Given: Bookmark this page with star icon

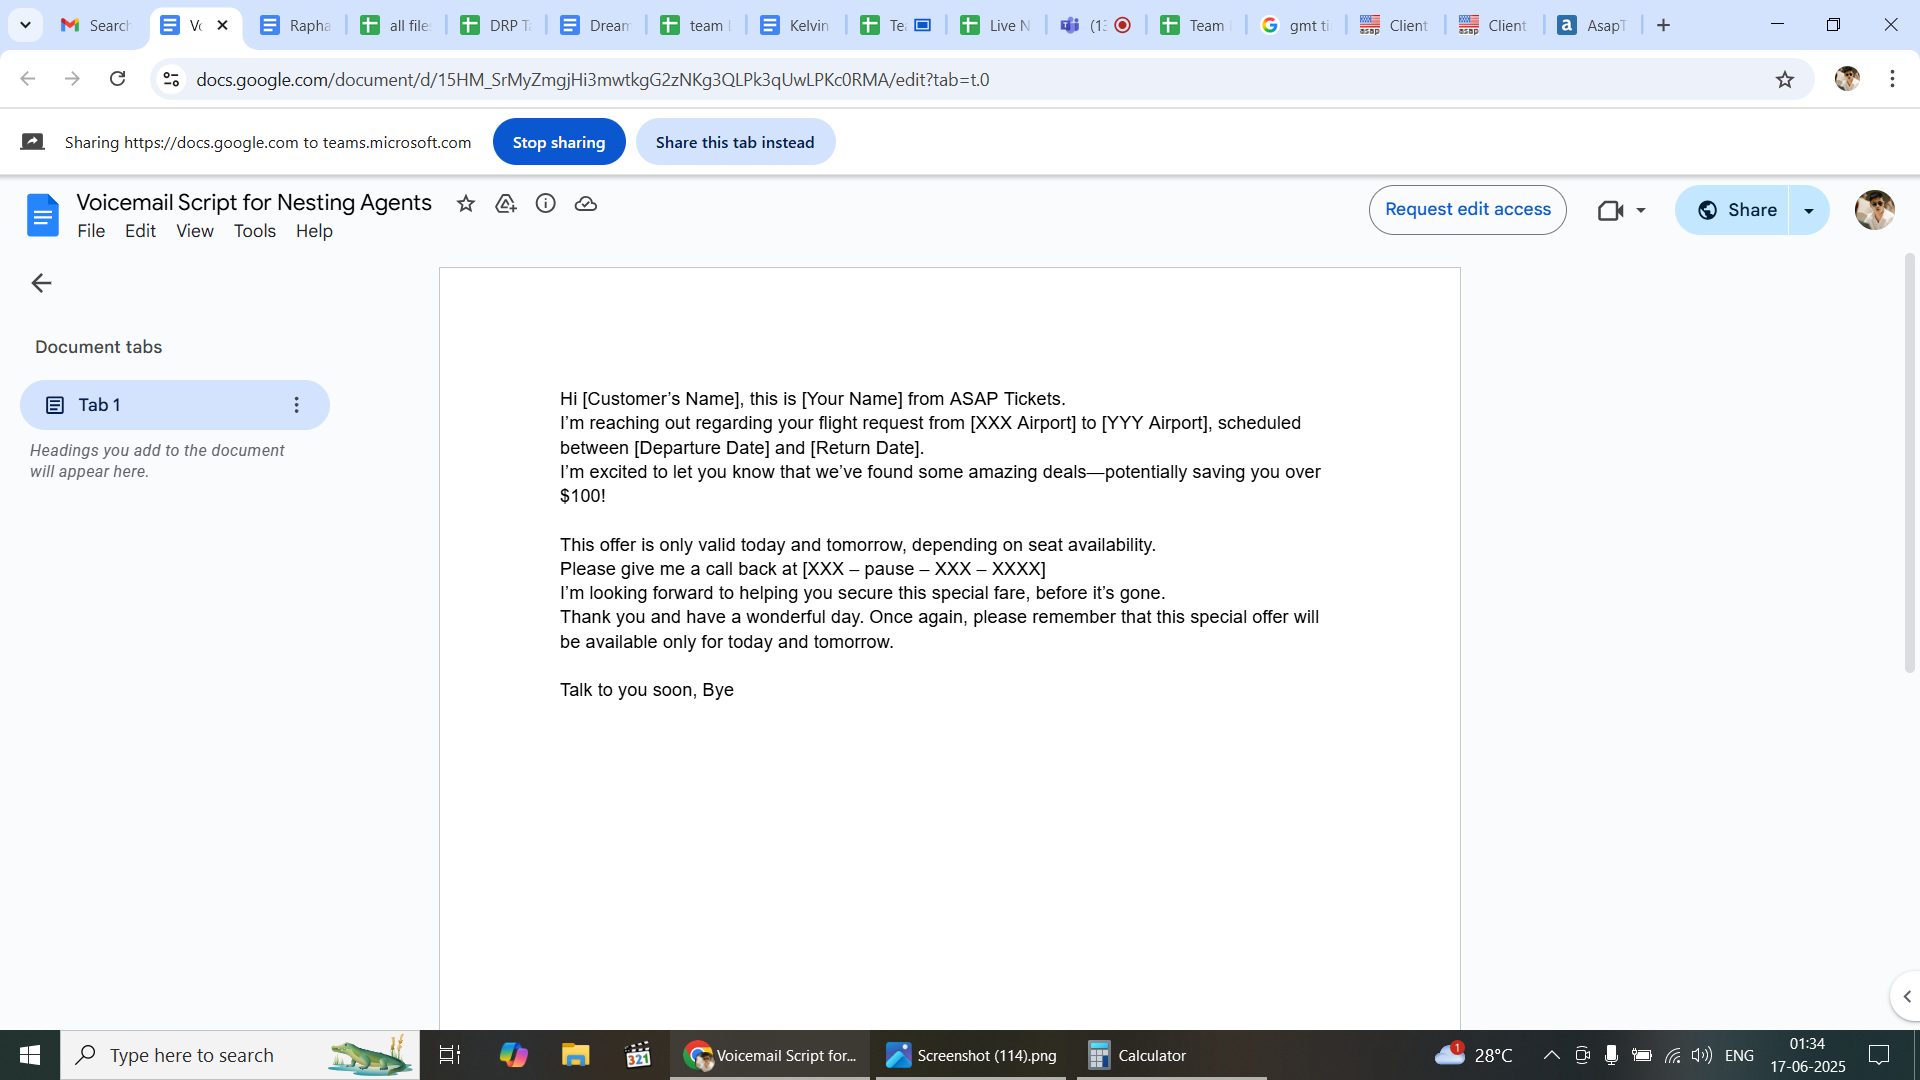Looking at the screenshot, I should coord(1785,80).
